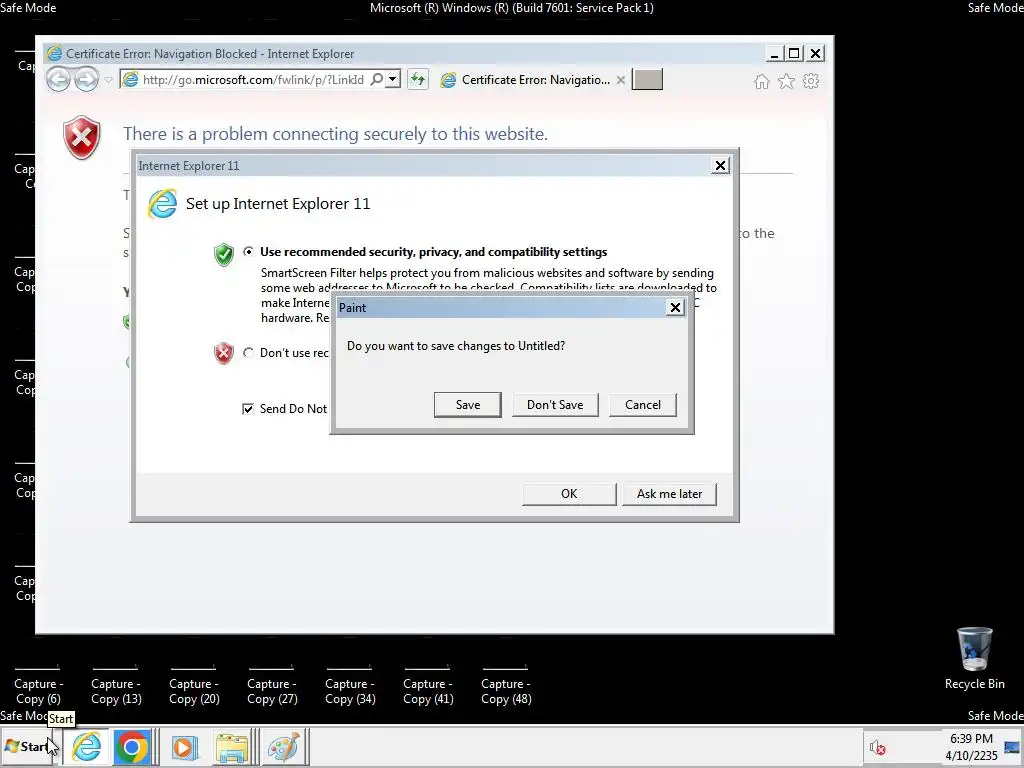Click the red shield error icon

[x=82, y=138]
